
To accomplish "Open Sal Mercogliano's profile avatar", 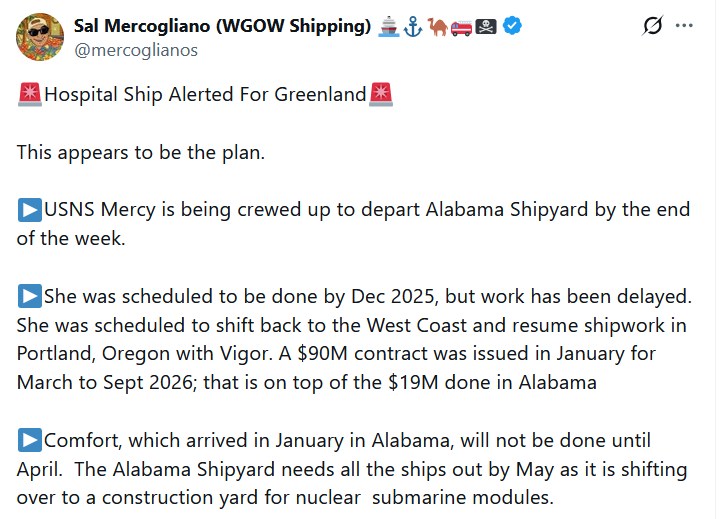I will 40,37.
